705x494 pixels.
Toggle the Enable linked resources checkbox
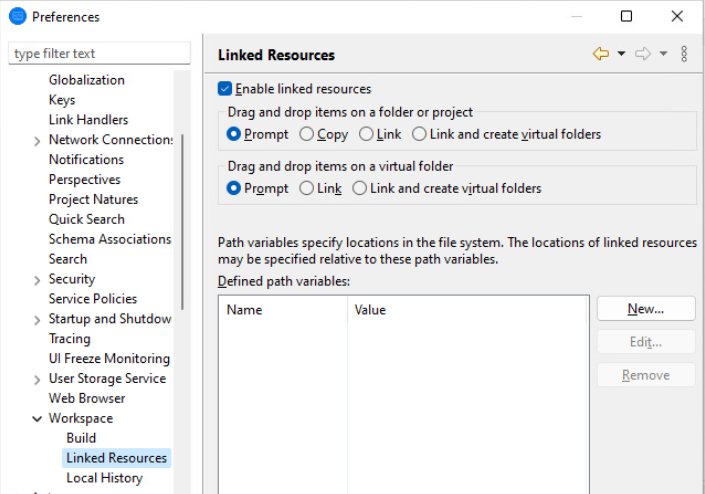(x=225, y=89)
